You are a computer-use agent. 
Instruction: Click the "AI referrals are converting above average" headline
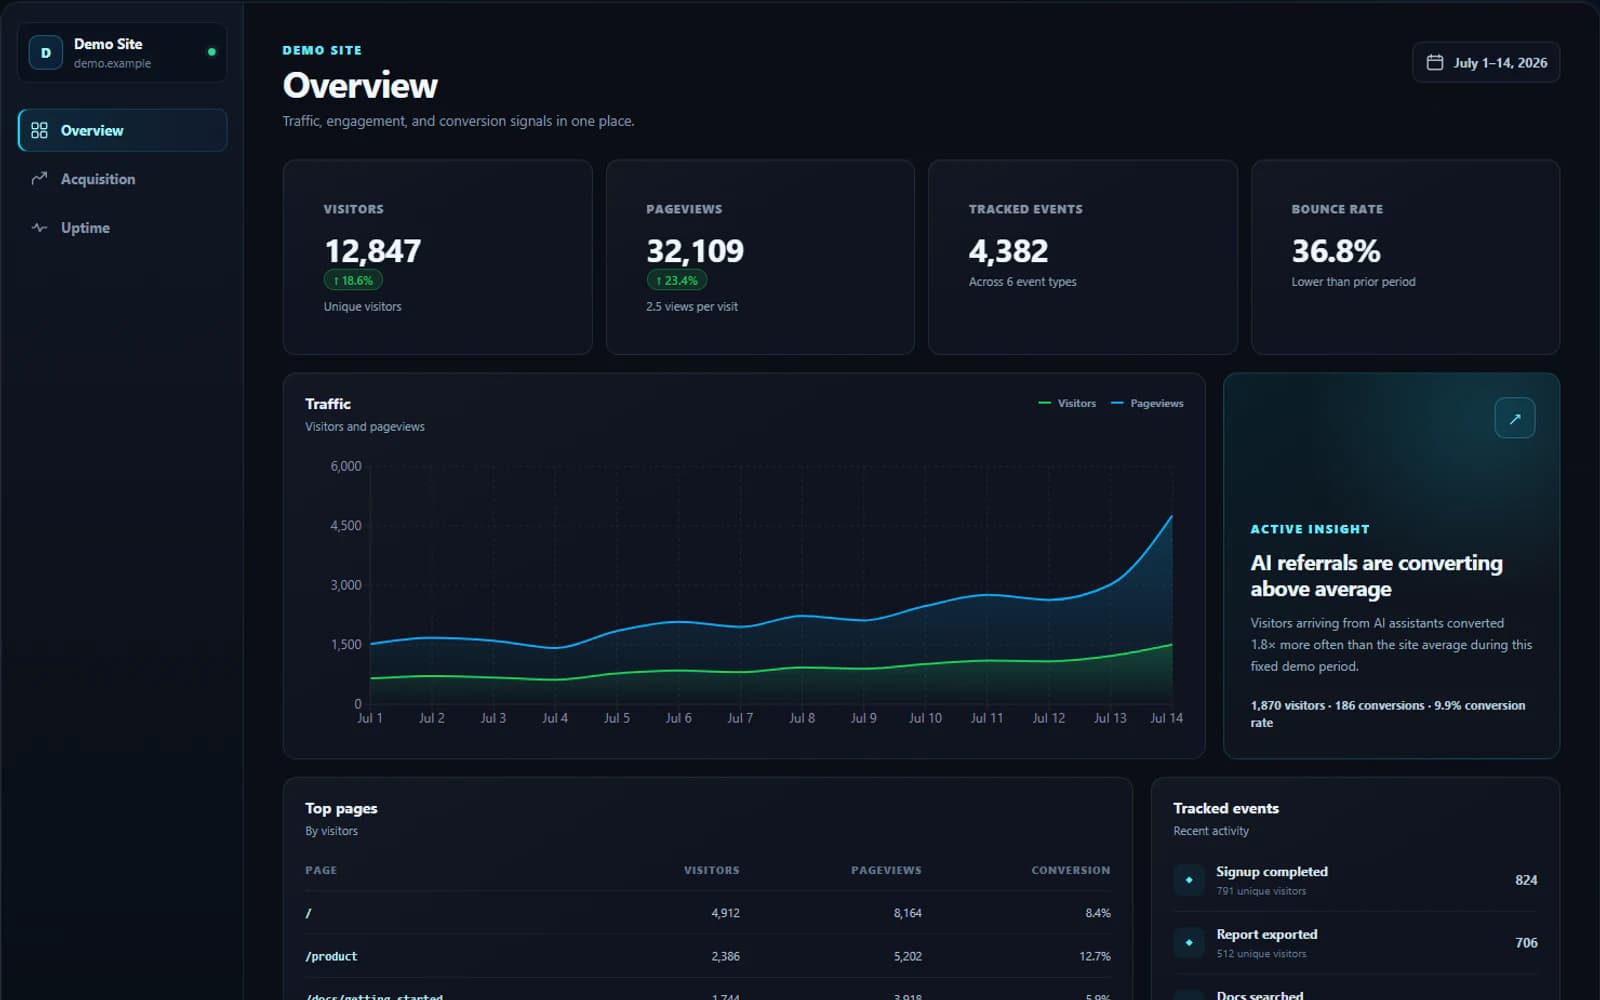click(1376, 576)
